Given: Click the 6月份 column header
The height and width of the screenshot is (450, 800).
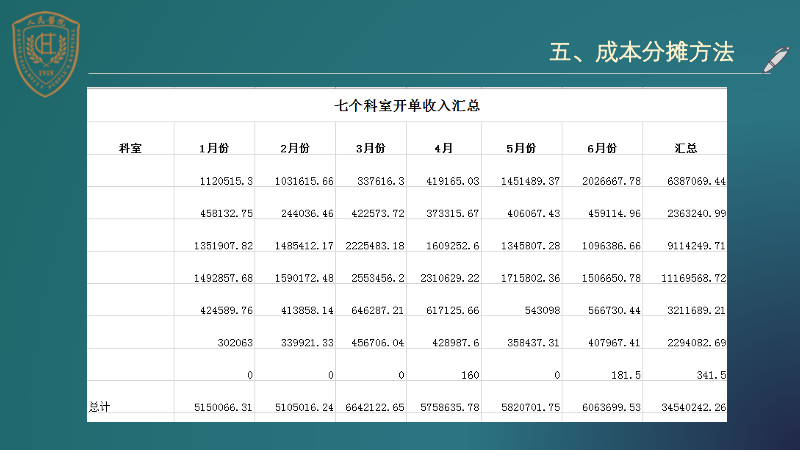Looking at the screenshot, I should [602, 148].
